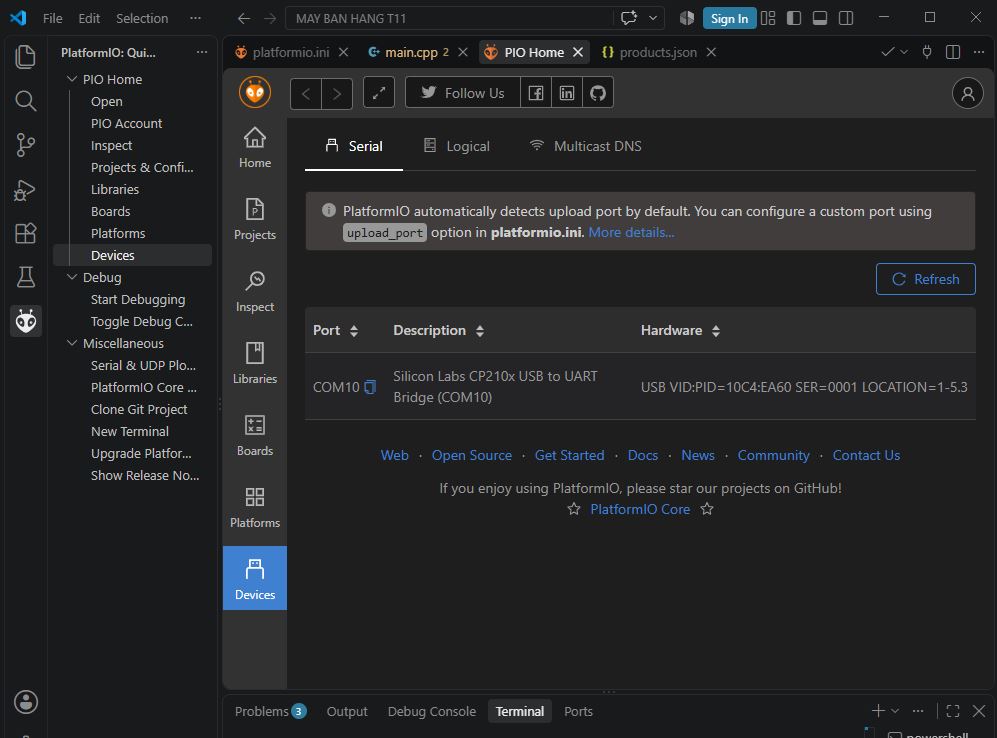The width and height of the screenshot is (997, 738).
Task: Split the editor to the right
Action: point(952,52)
